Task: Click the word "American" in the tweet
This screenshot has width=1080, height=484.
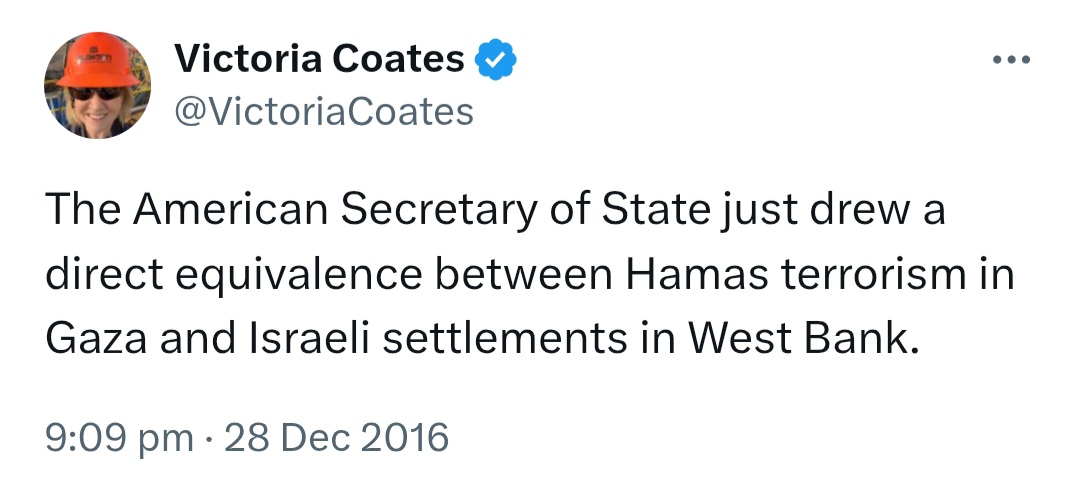Action: [231, 212]
